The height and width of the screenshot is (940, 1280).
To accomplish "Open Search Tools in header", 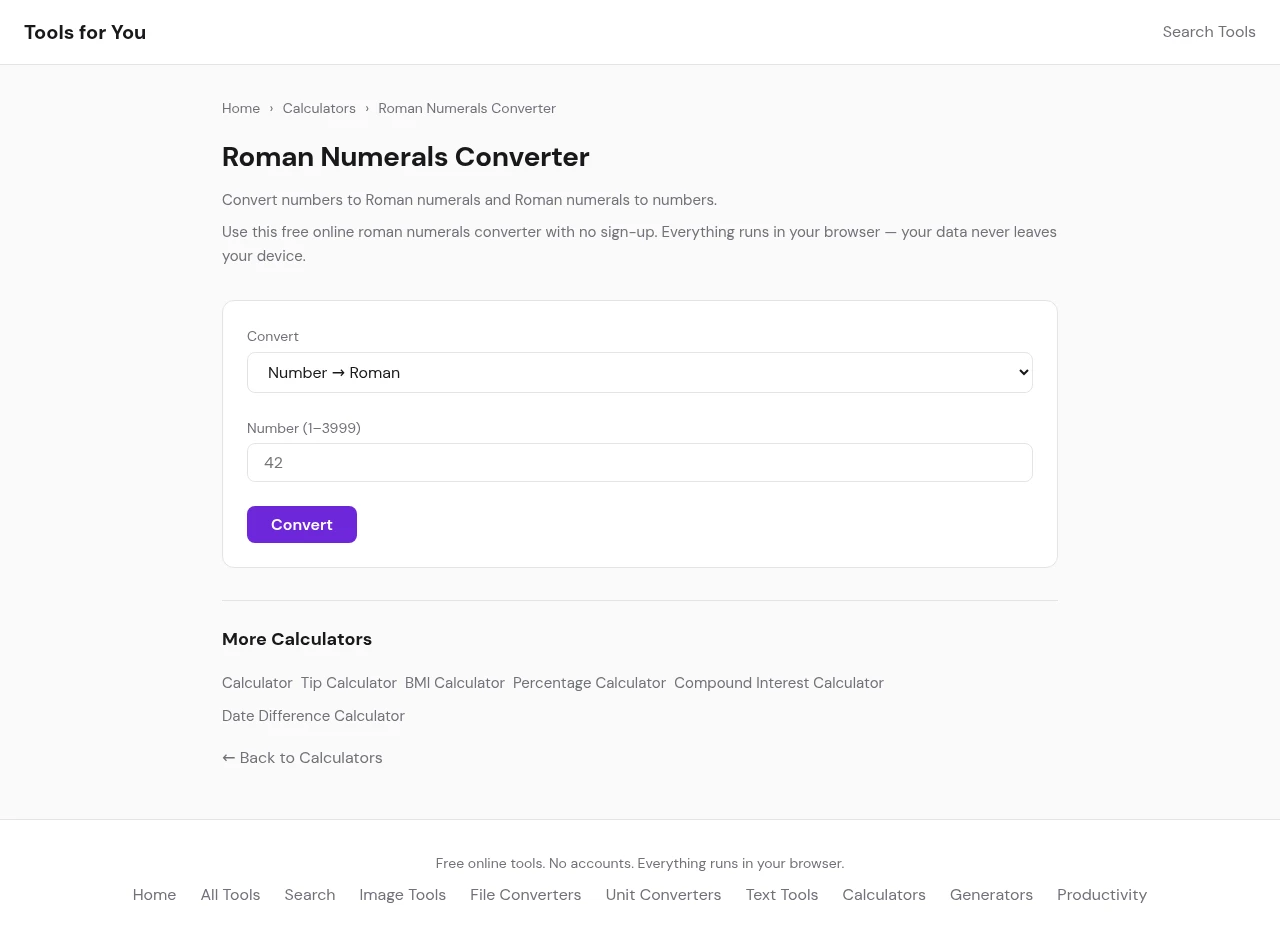I will click(1208, 32).
